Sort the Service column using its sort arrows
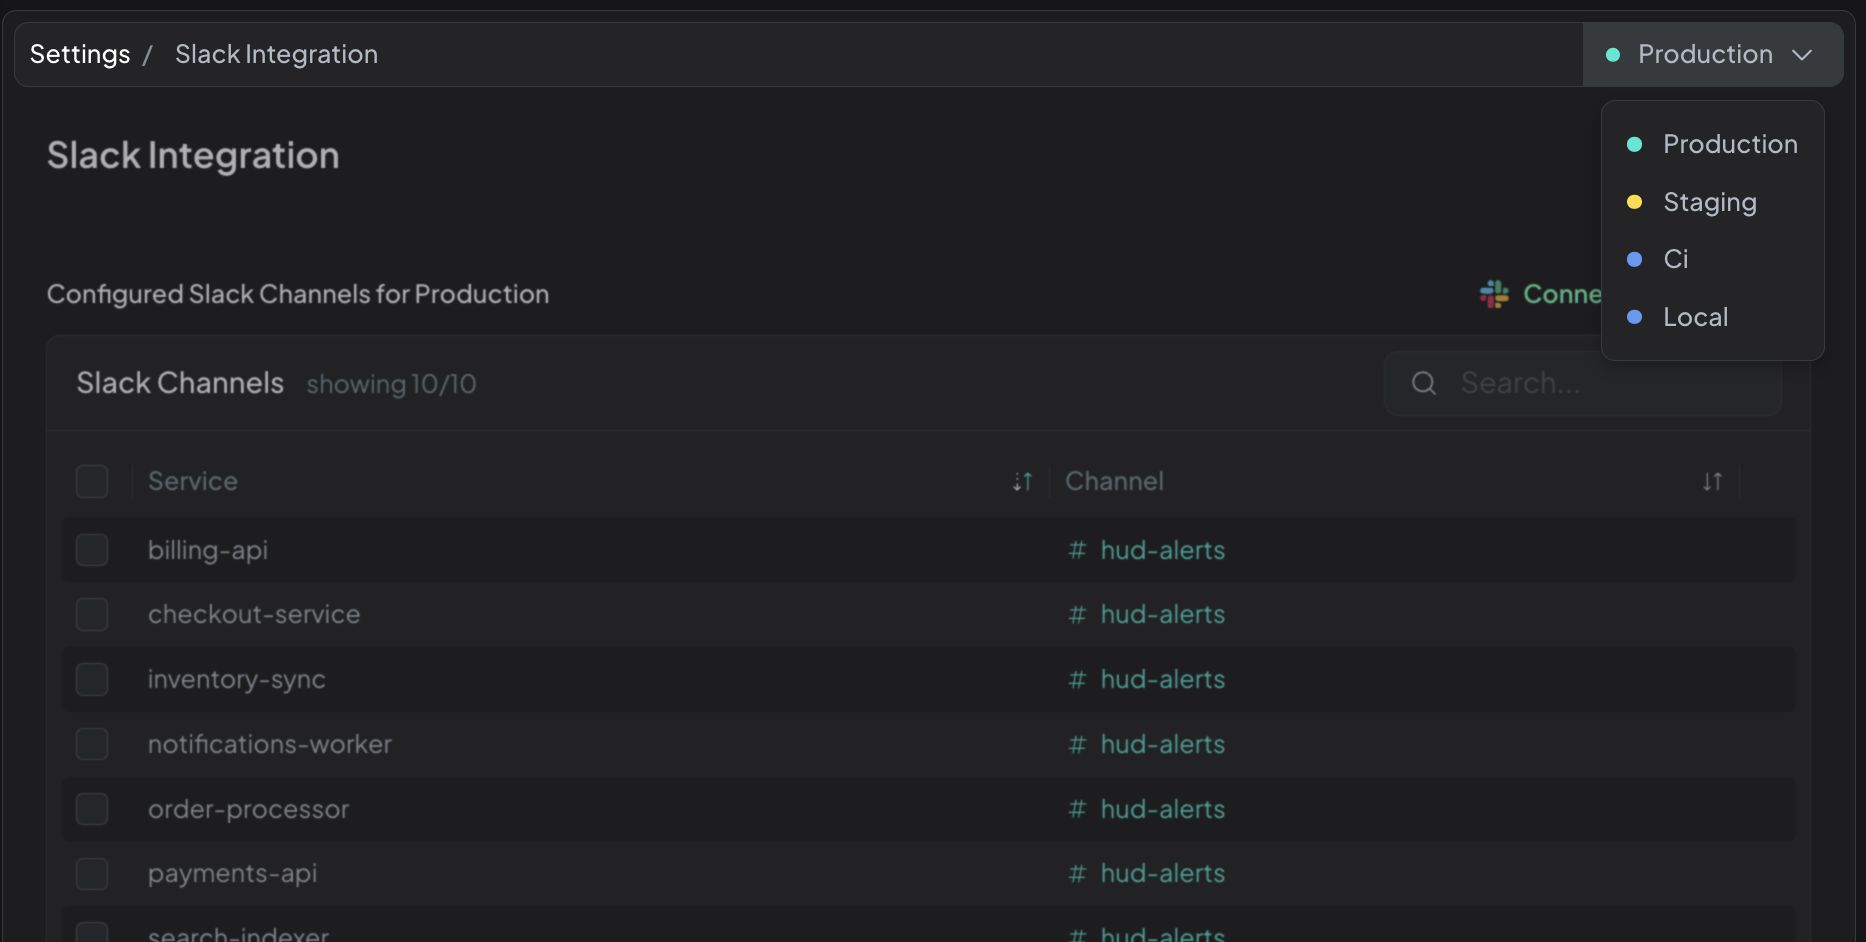 point(1021,481)
